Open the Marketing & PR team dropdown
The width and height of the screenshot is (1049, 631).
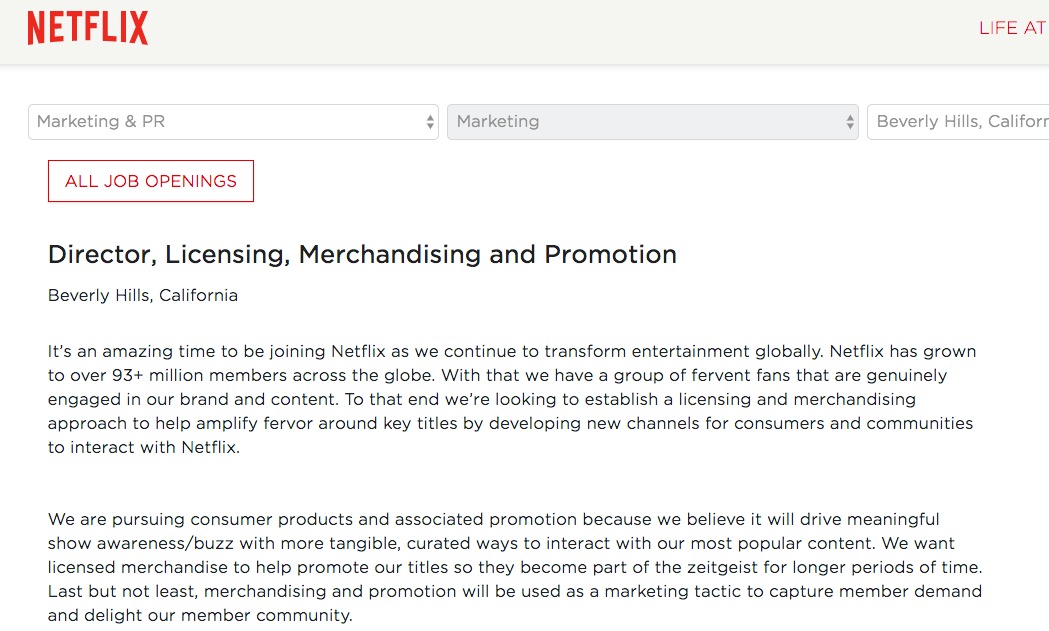220,122
